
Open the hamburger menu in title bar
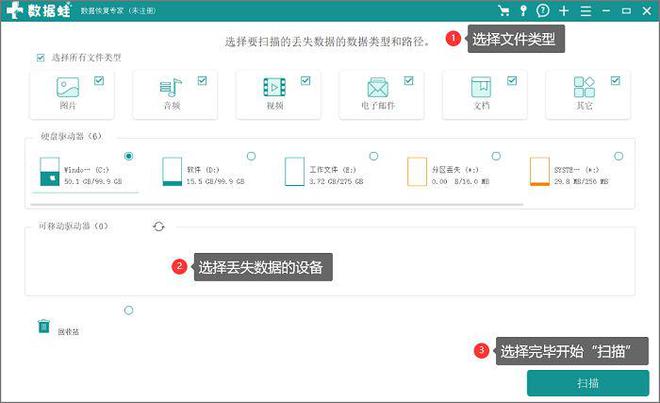pyautogui.click(x=585, y=11)
